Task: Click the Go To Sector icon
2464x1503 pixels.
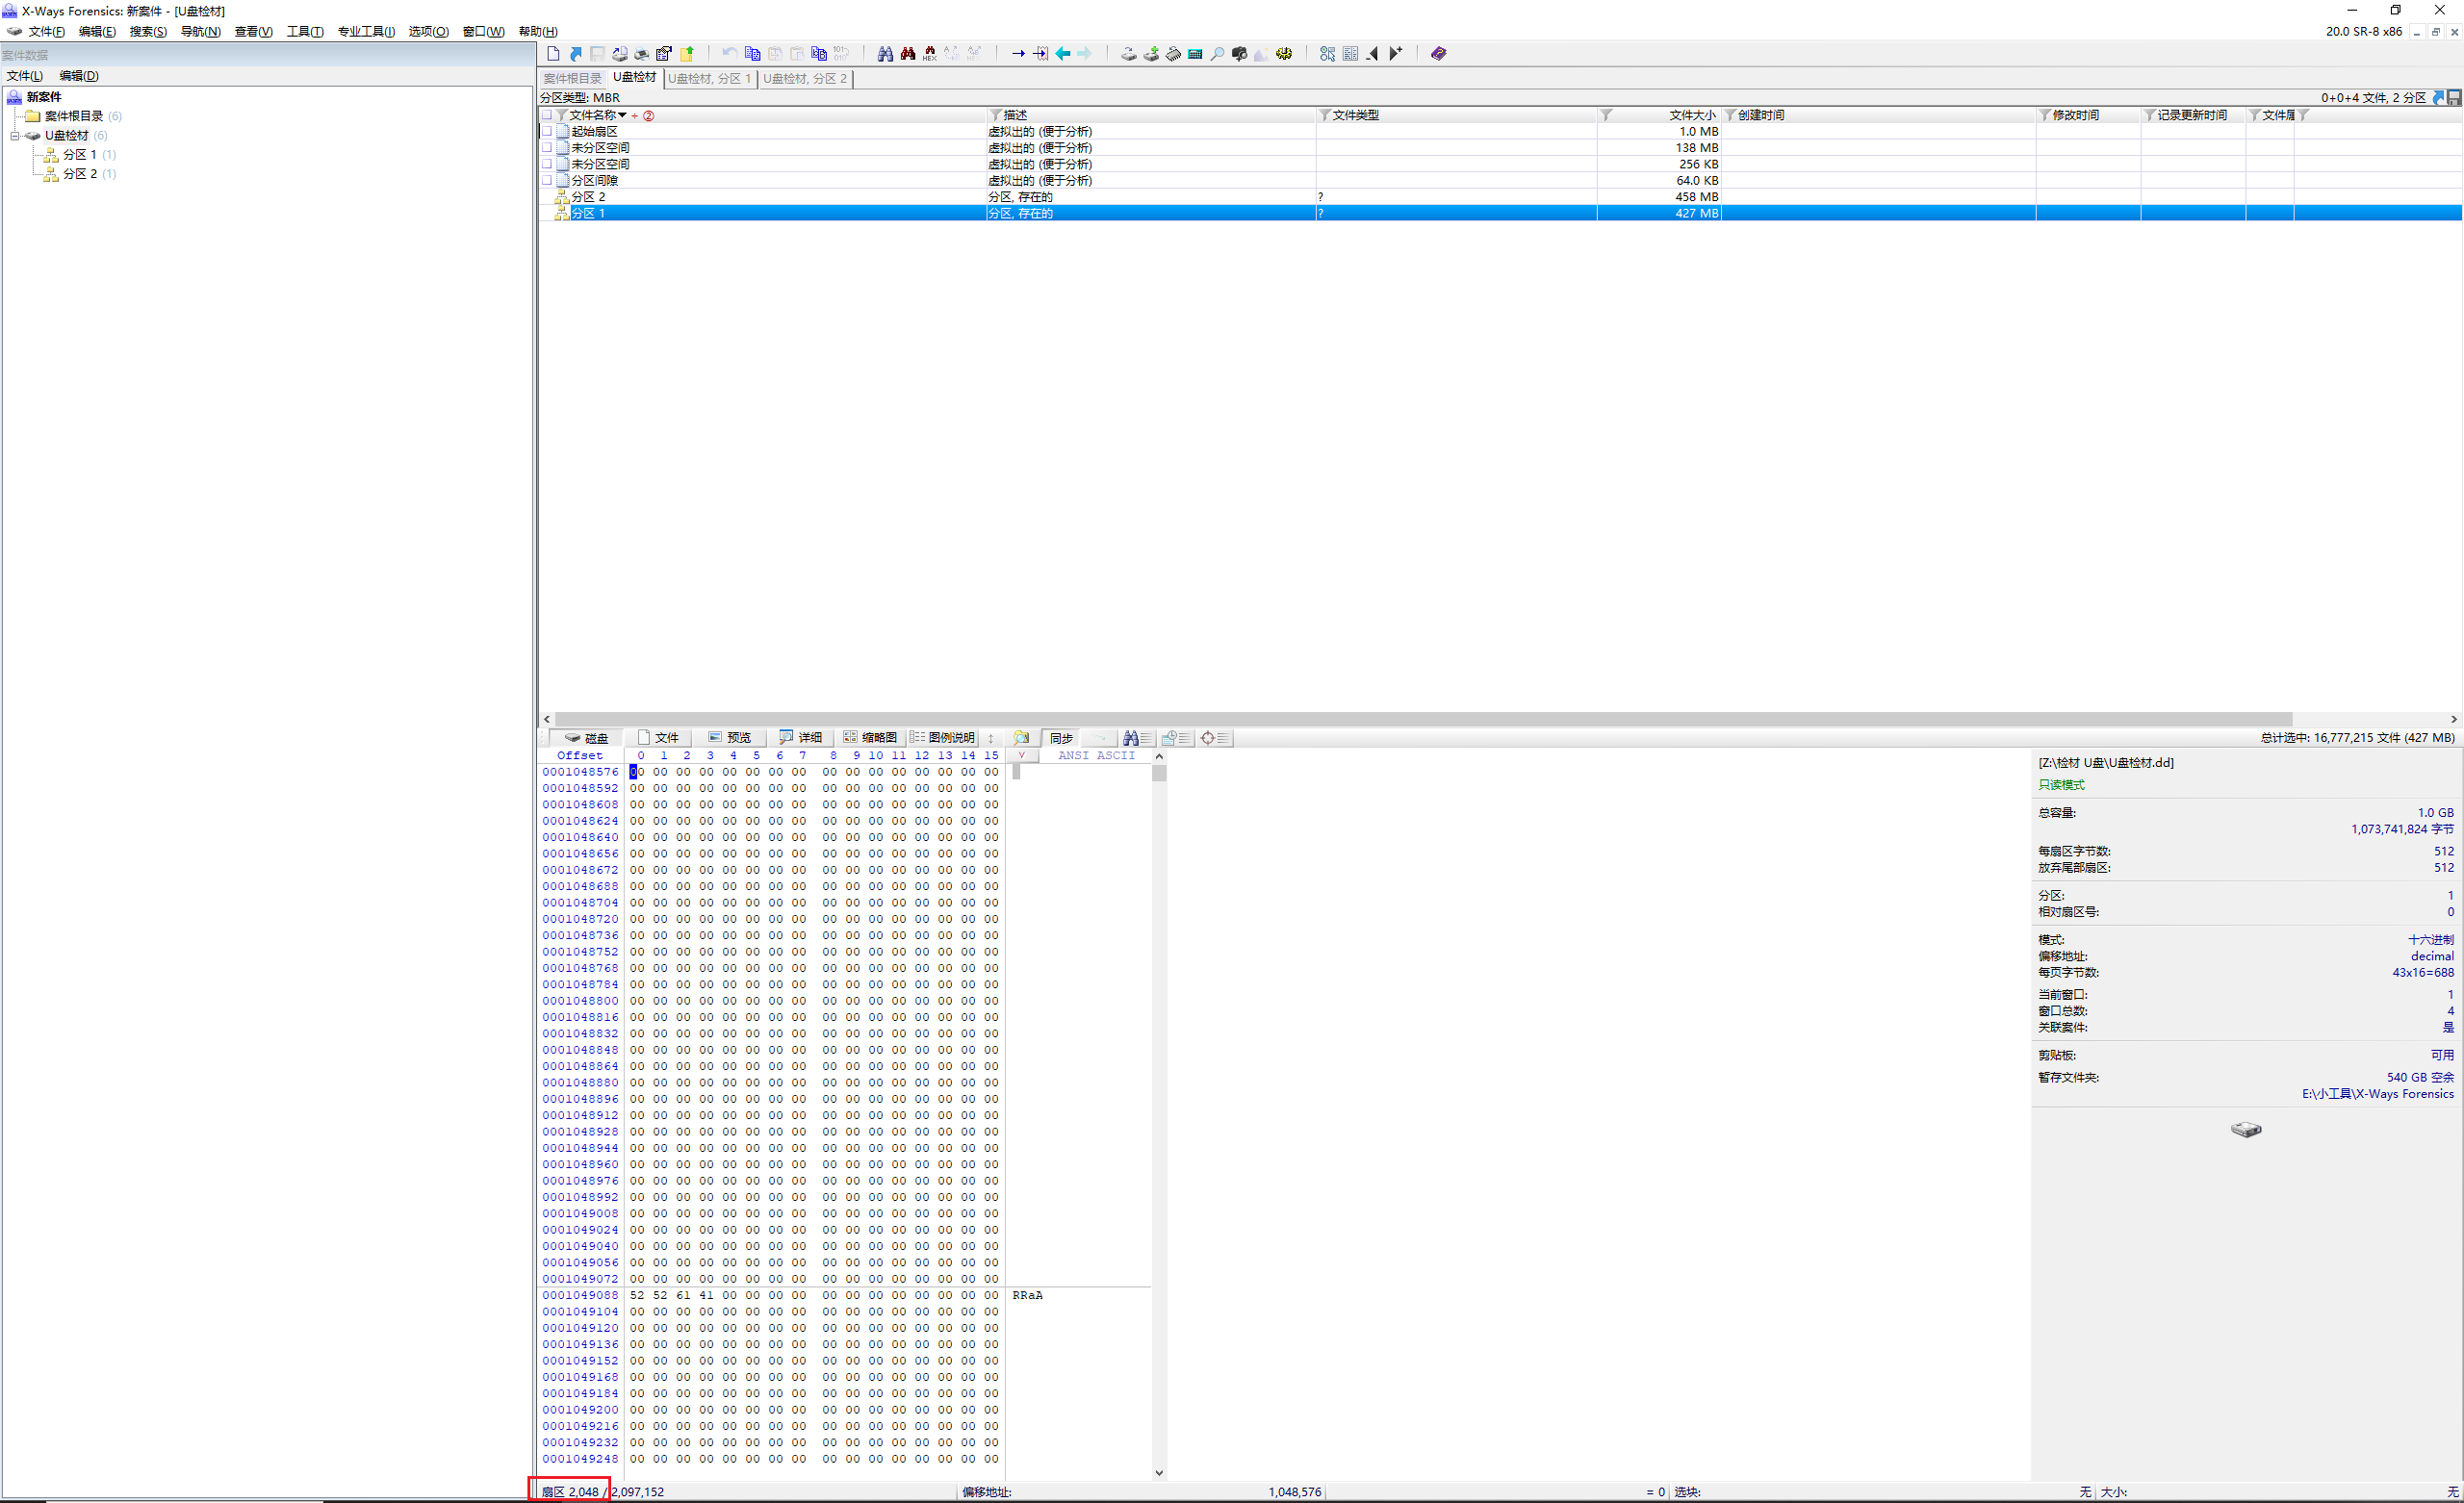Action: [1041, 54]
